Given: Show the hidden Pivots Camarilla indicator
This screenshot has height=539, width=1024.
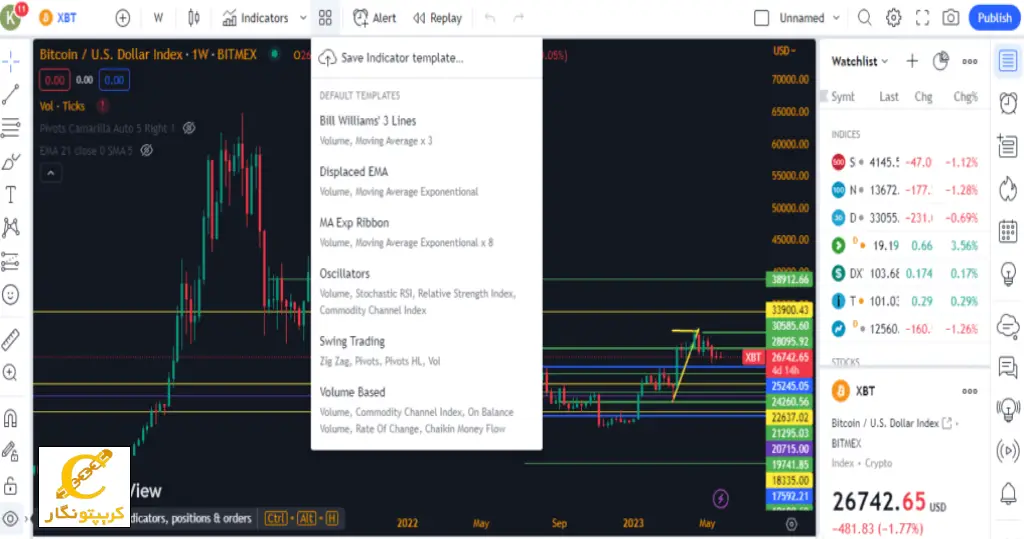Looking at the screenshot, I should (189, 128).
